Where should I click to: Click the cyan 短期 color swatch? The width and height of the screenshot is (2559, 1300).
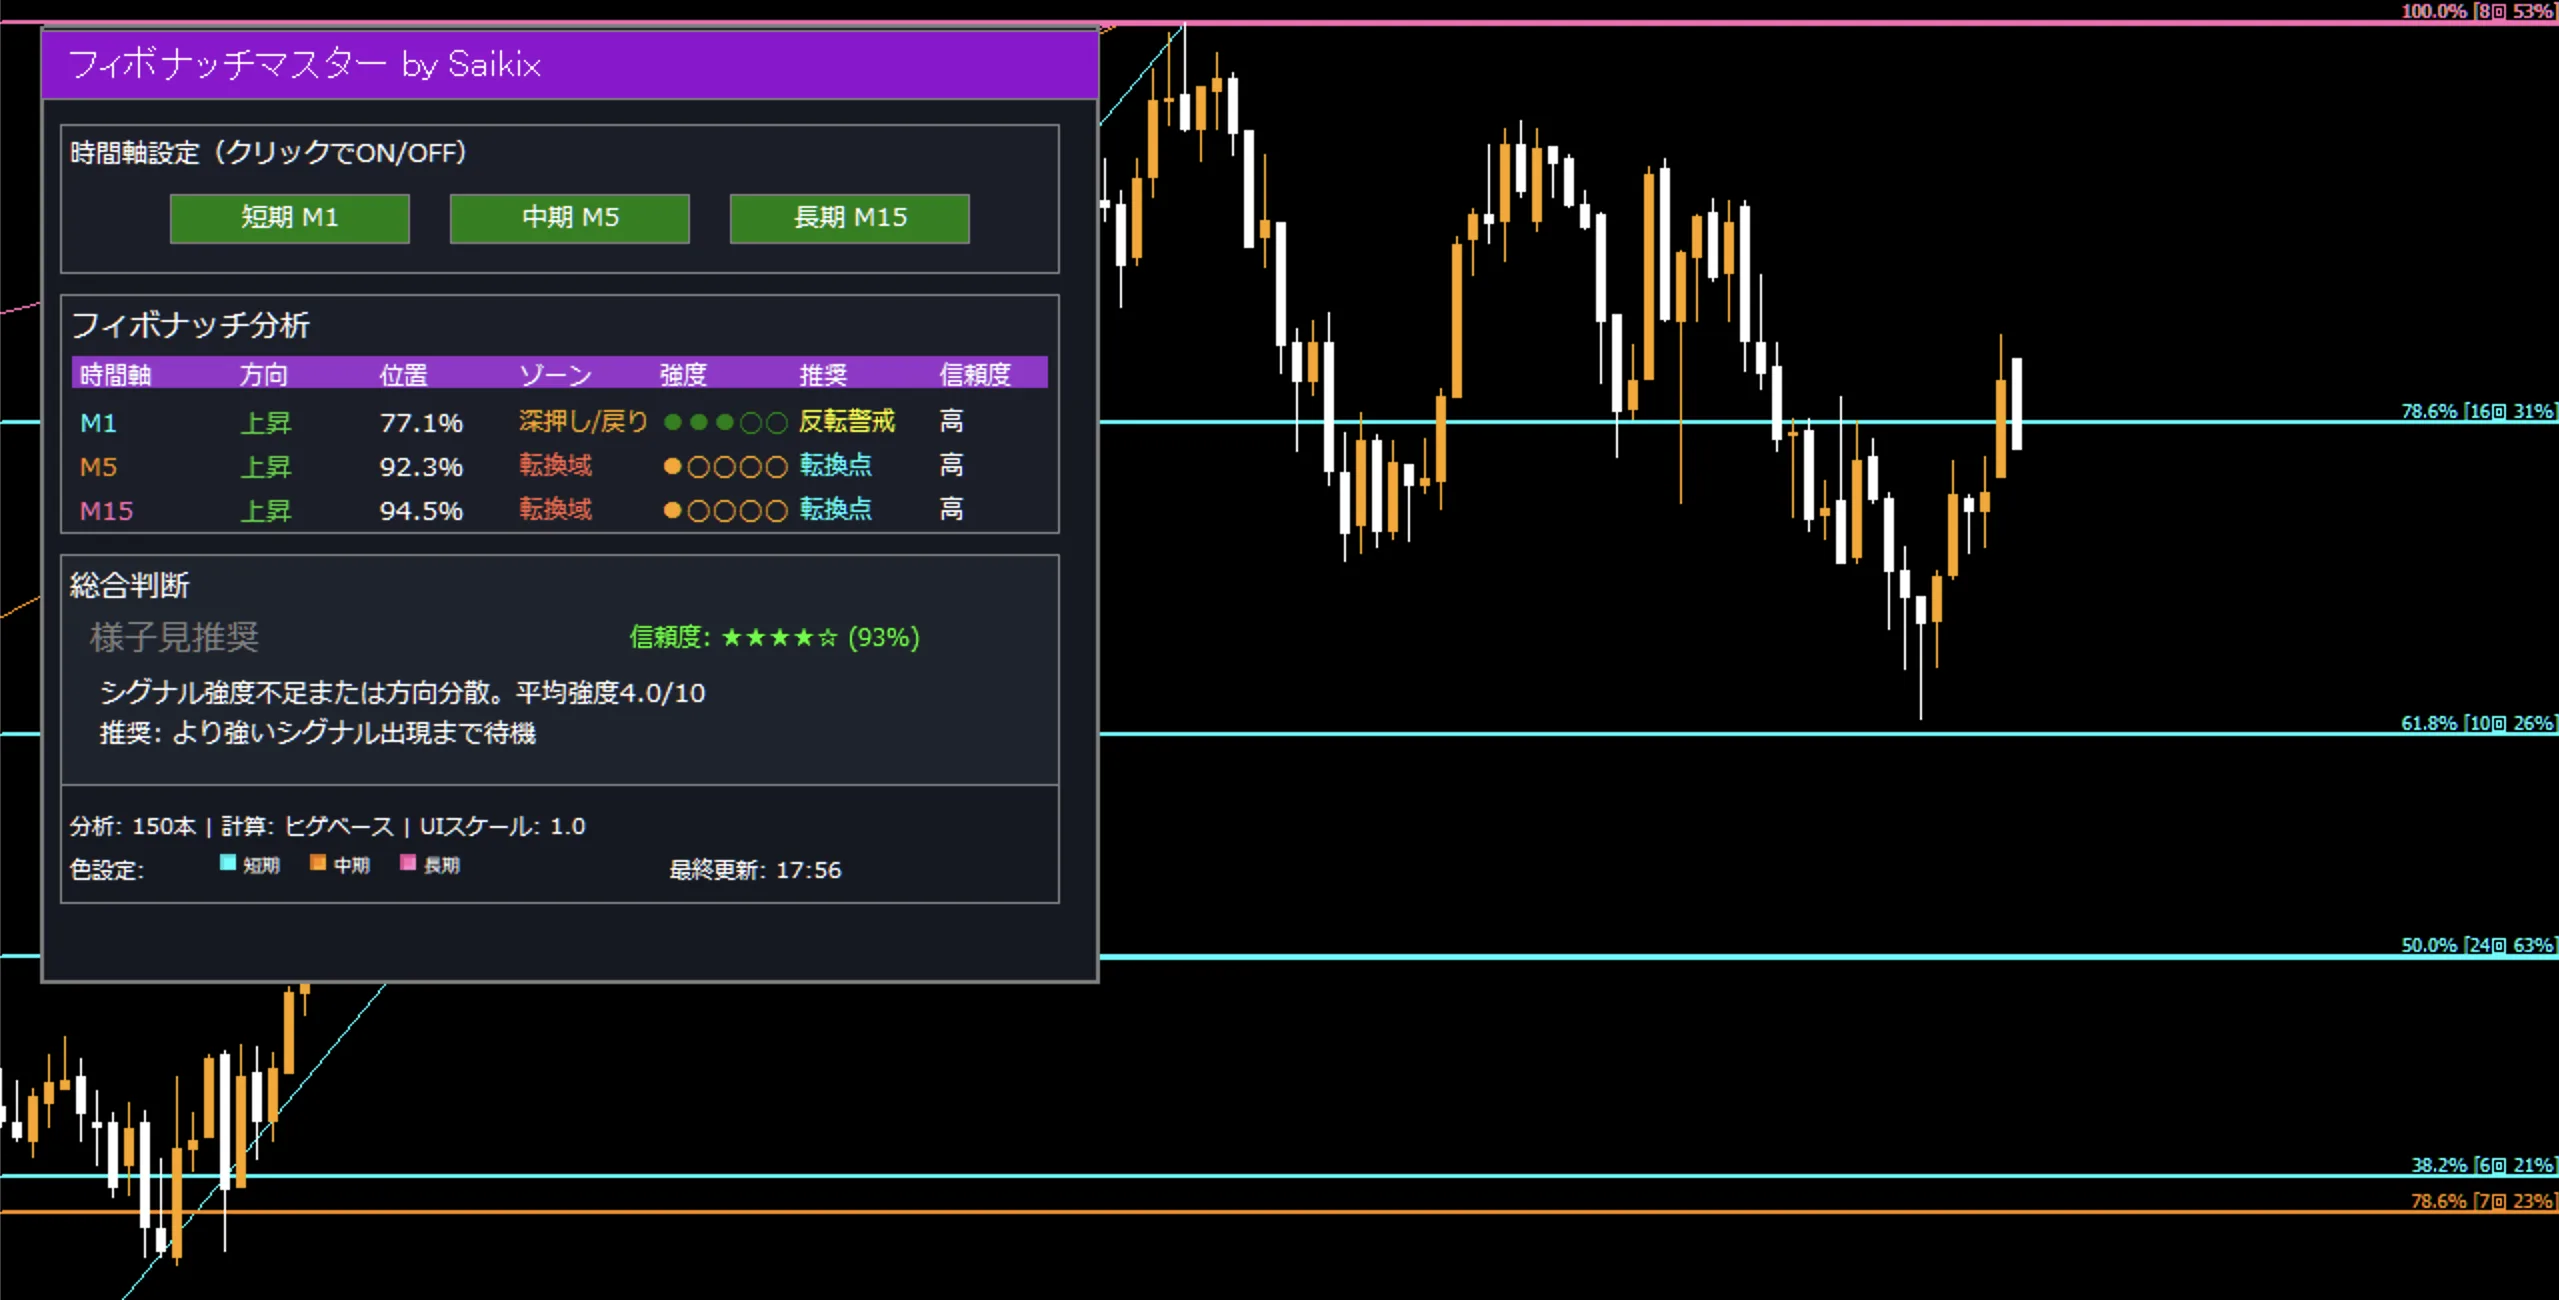228,863
